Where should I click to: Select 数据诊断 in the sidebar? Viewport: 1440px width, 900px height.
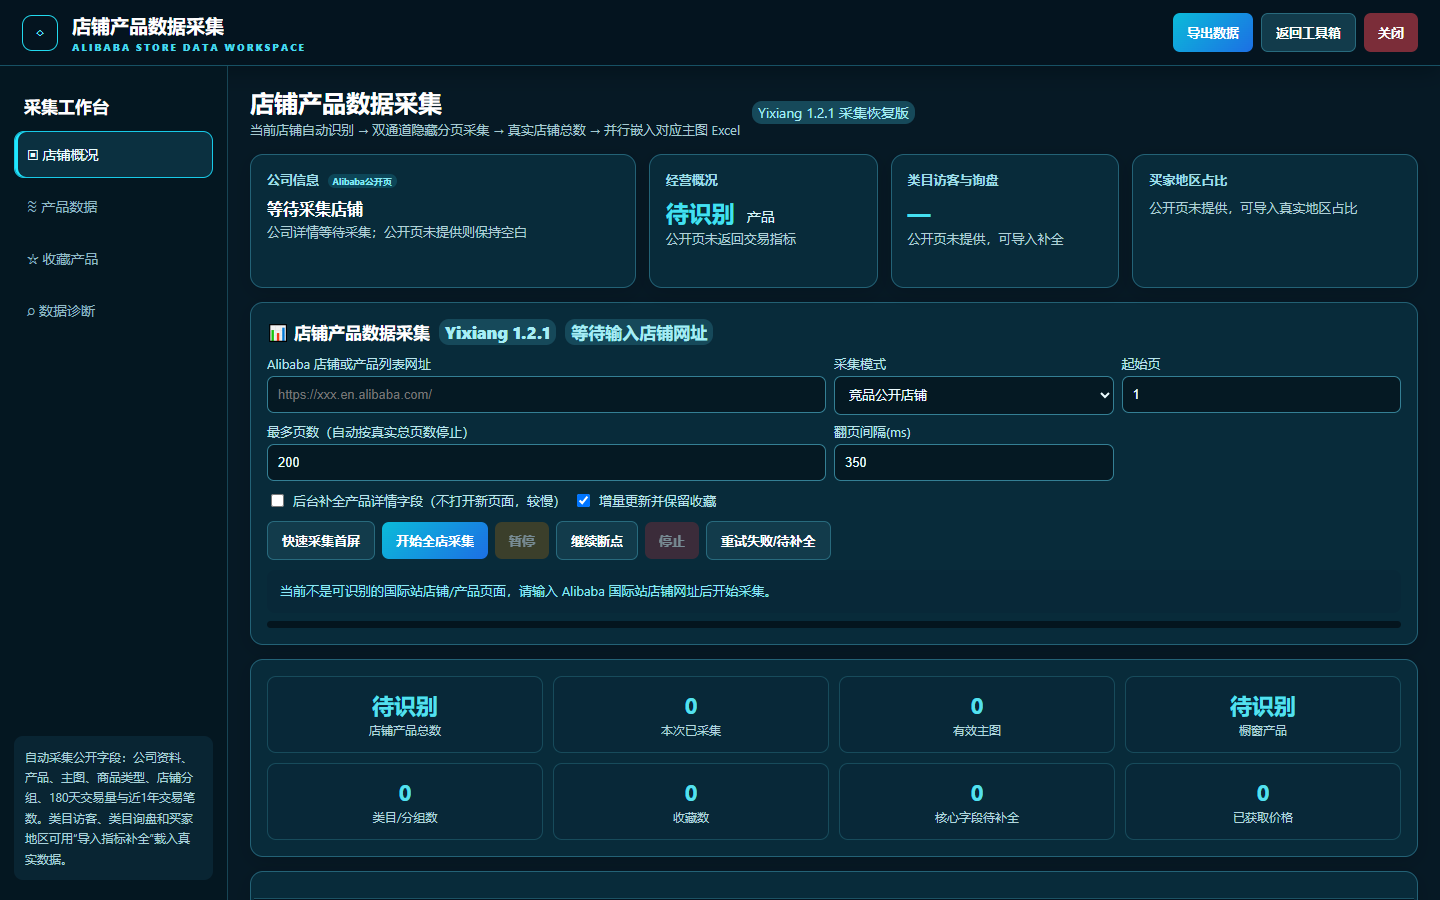[x=114, y=311]
